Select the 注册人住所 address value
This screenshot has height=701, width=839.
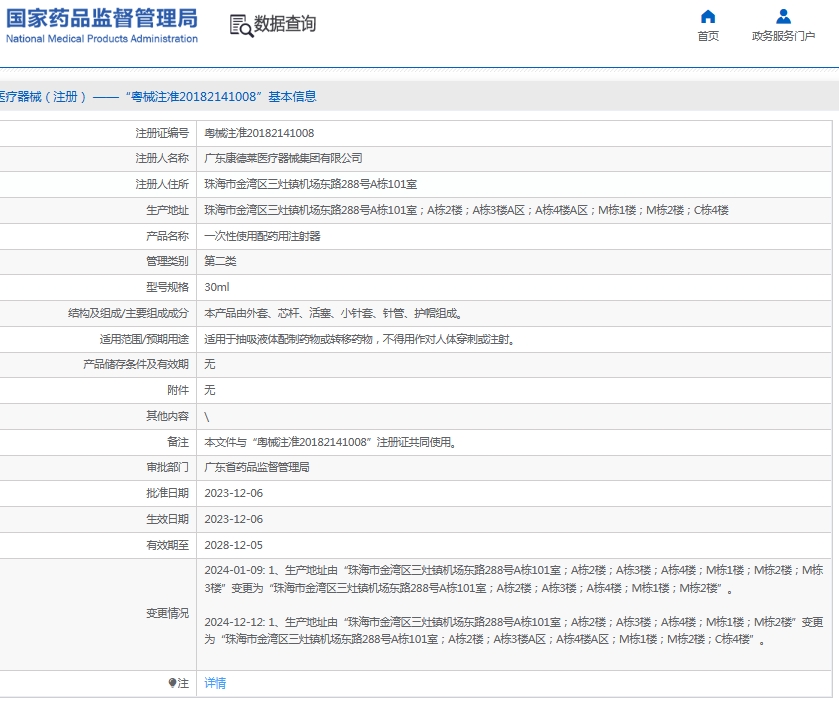(310, 184)
